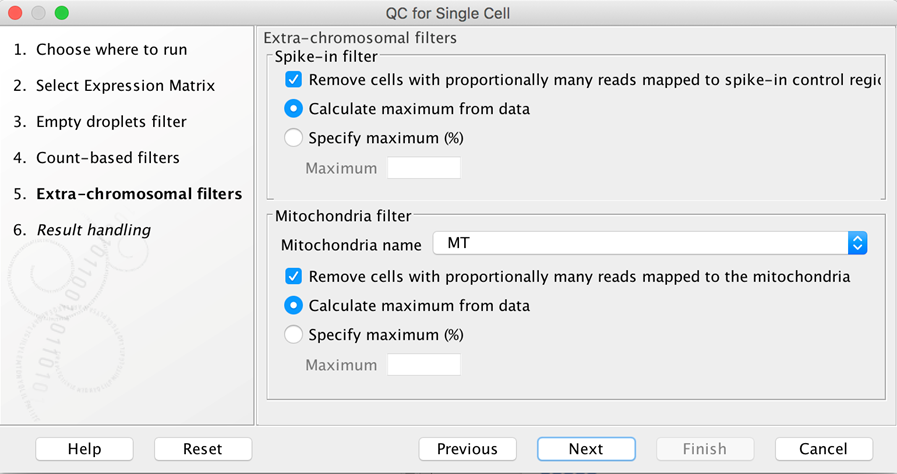Go to Choose where to run step
This screenshot has width=897, height=474.
click(x=111, y=50)
